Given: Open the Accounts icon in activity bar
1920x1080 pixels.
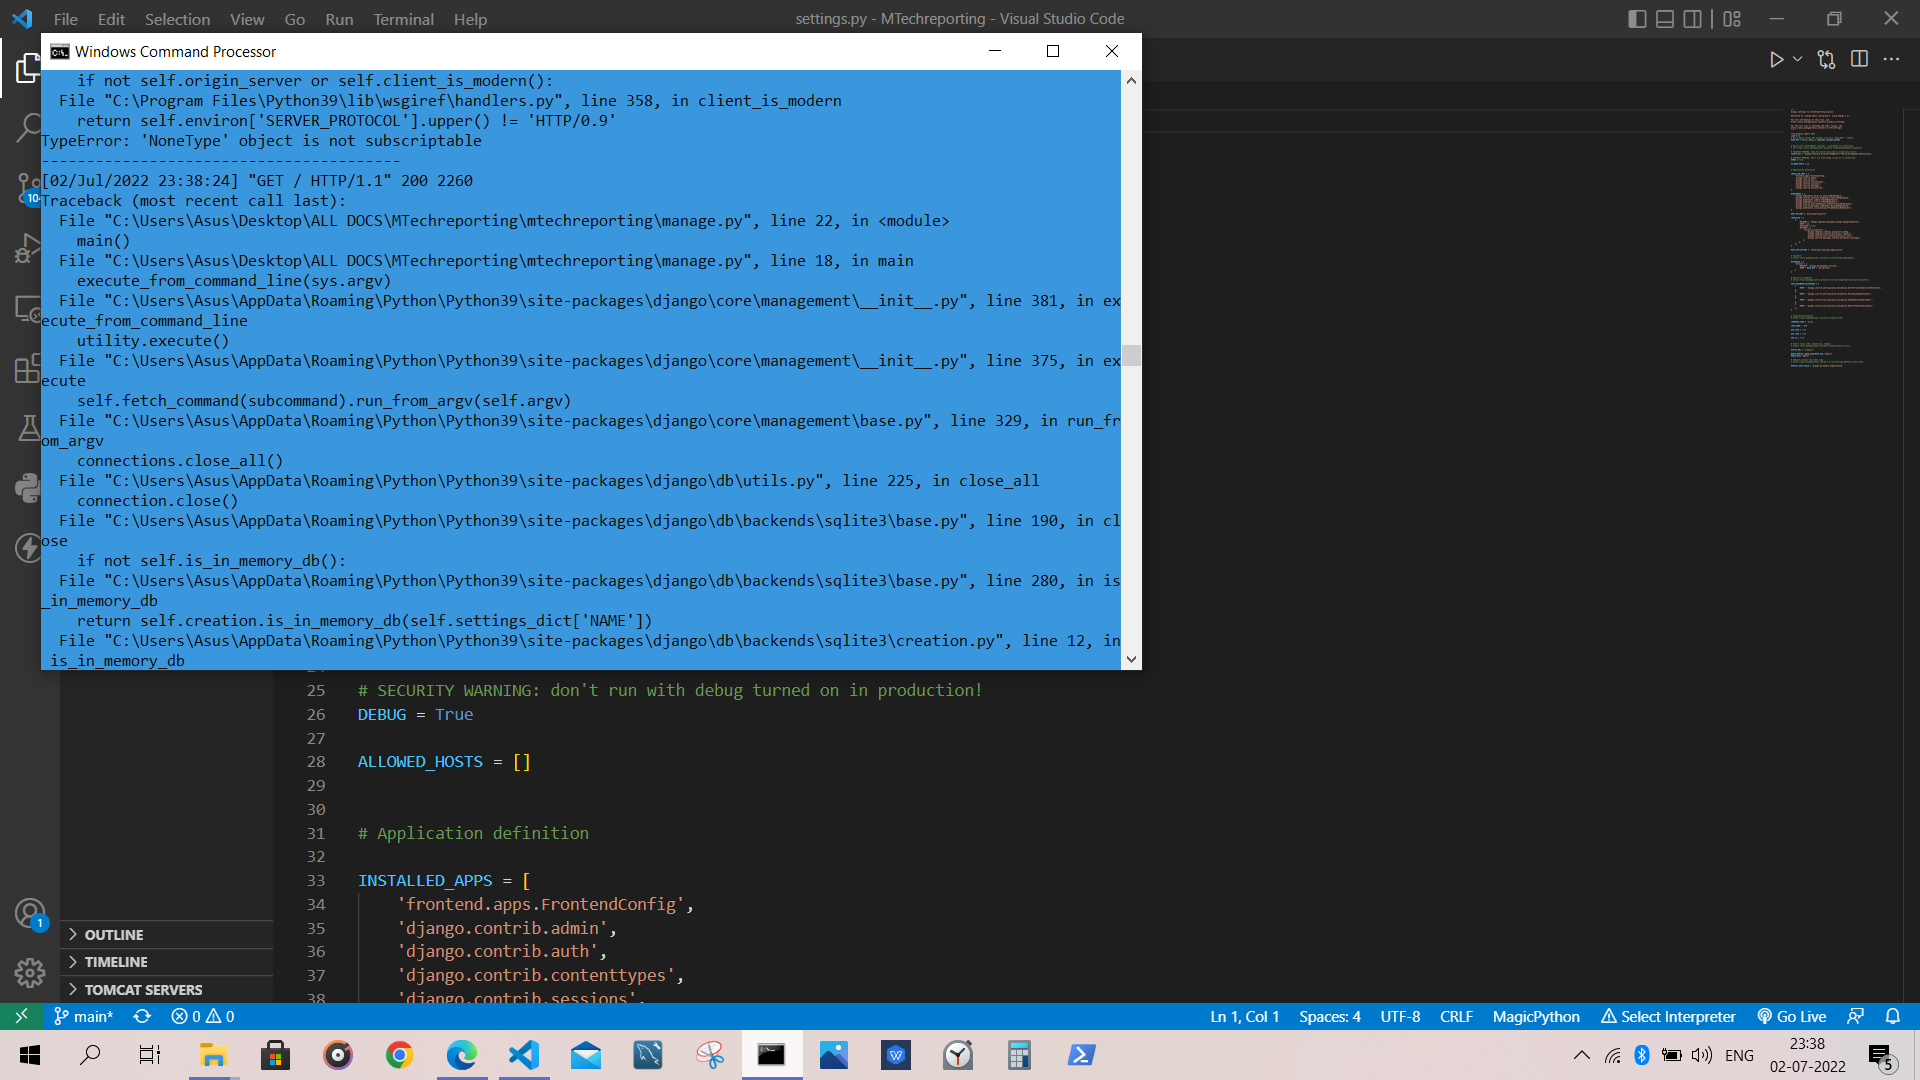Looking at the screenshot, I should (x=30, y=913).
